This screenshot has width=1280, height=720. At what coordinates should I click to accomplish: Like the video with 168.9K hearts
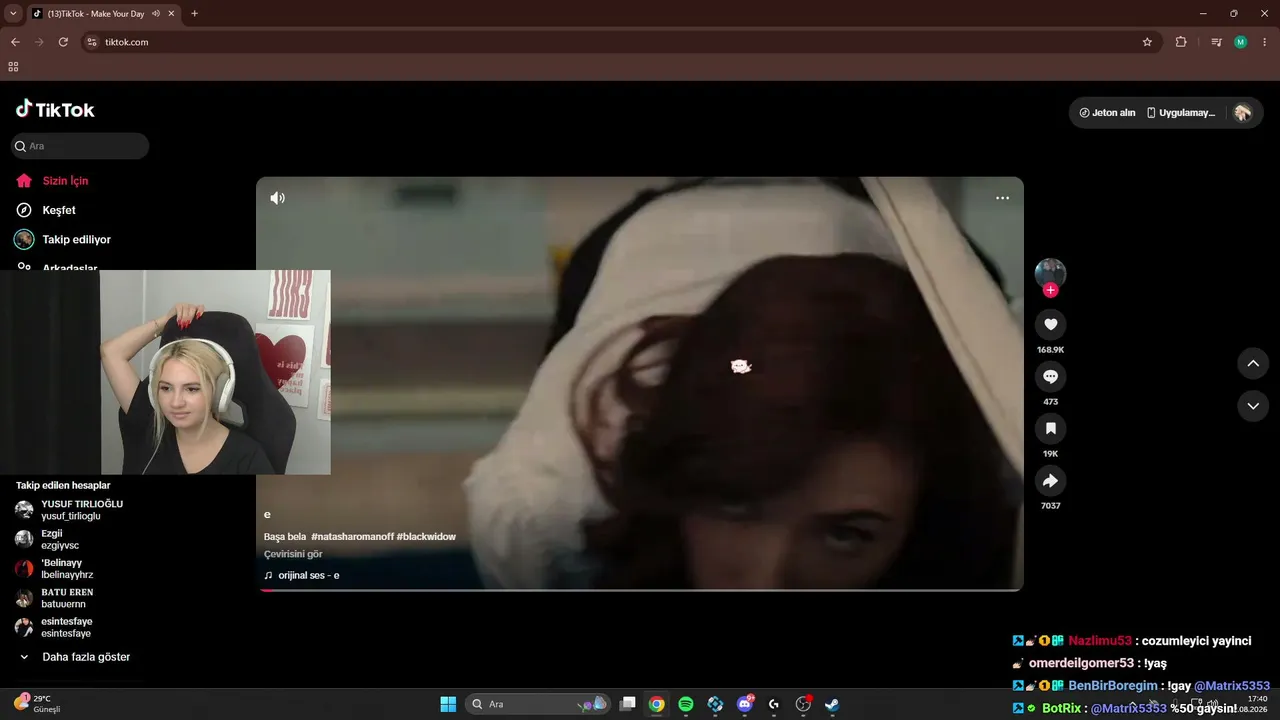1050,324
